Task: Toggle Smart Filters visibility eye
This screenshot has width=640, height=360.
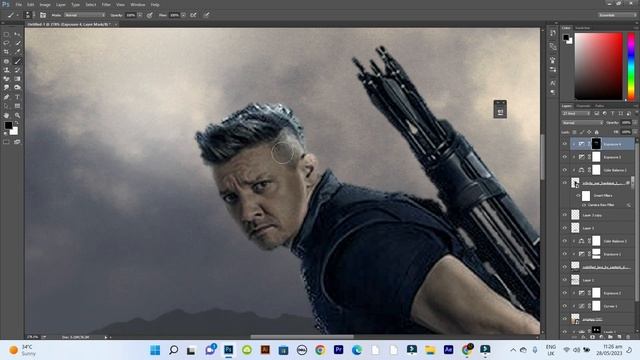Action: (578, 196)
